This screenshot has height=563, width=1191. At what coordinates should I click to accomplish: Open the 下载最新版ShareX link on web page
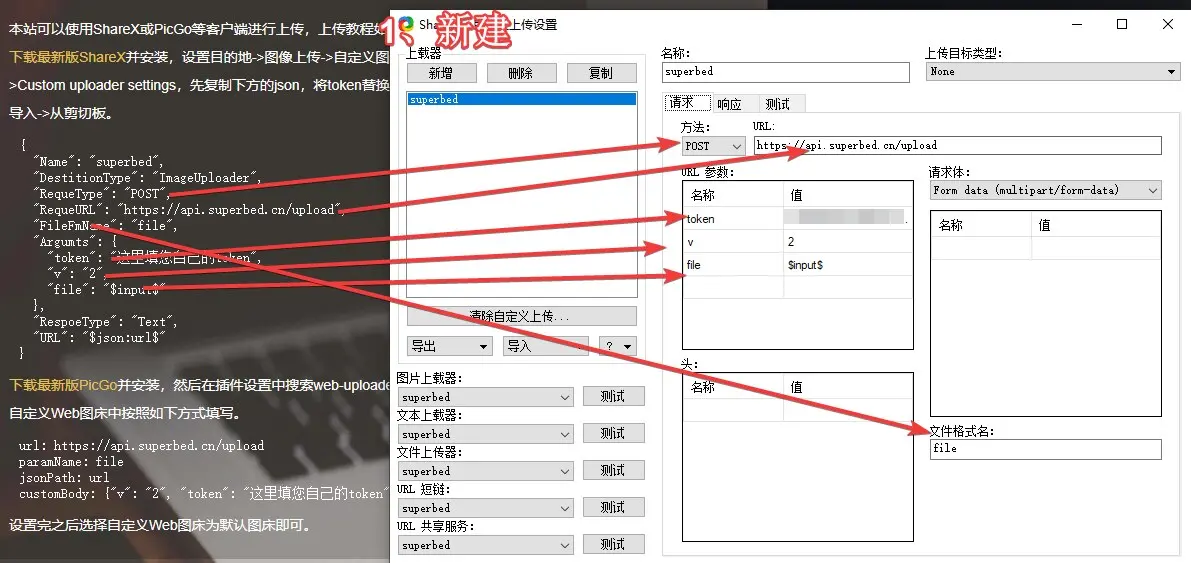[68, 57]
